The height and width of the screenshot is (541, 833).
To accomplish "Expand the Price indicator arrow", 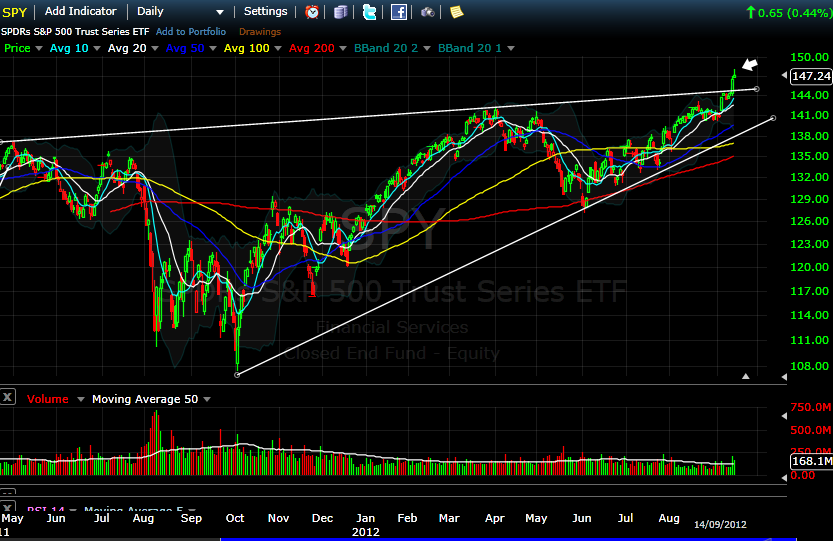I will click(38, 48).
